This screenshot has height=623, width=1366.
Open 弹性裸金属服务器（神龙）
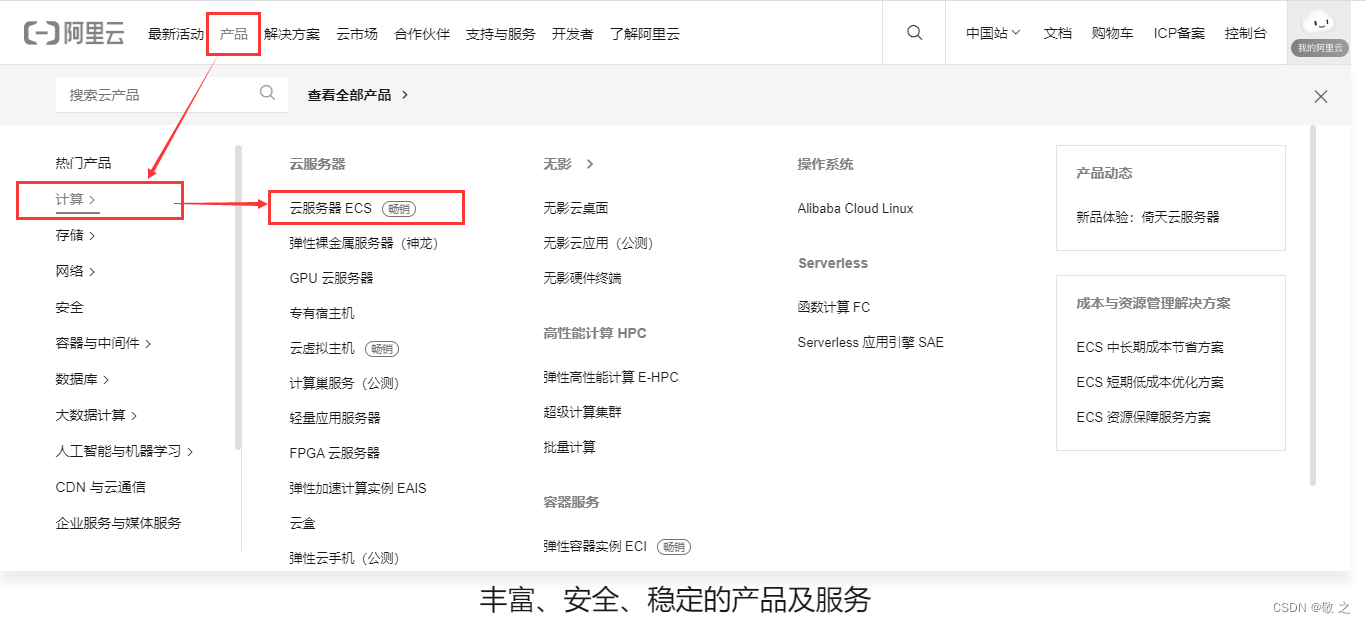click(364, 243)
